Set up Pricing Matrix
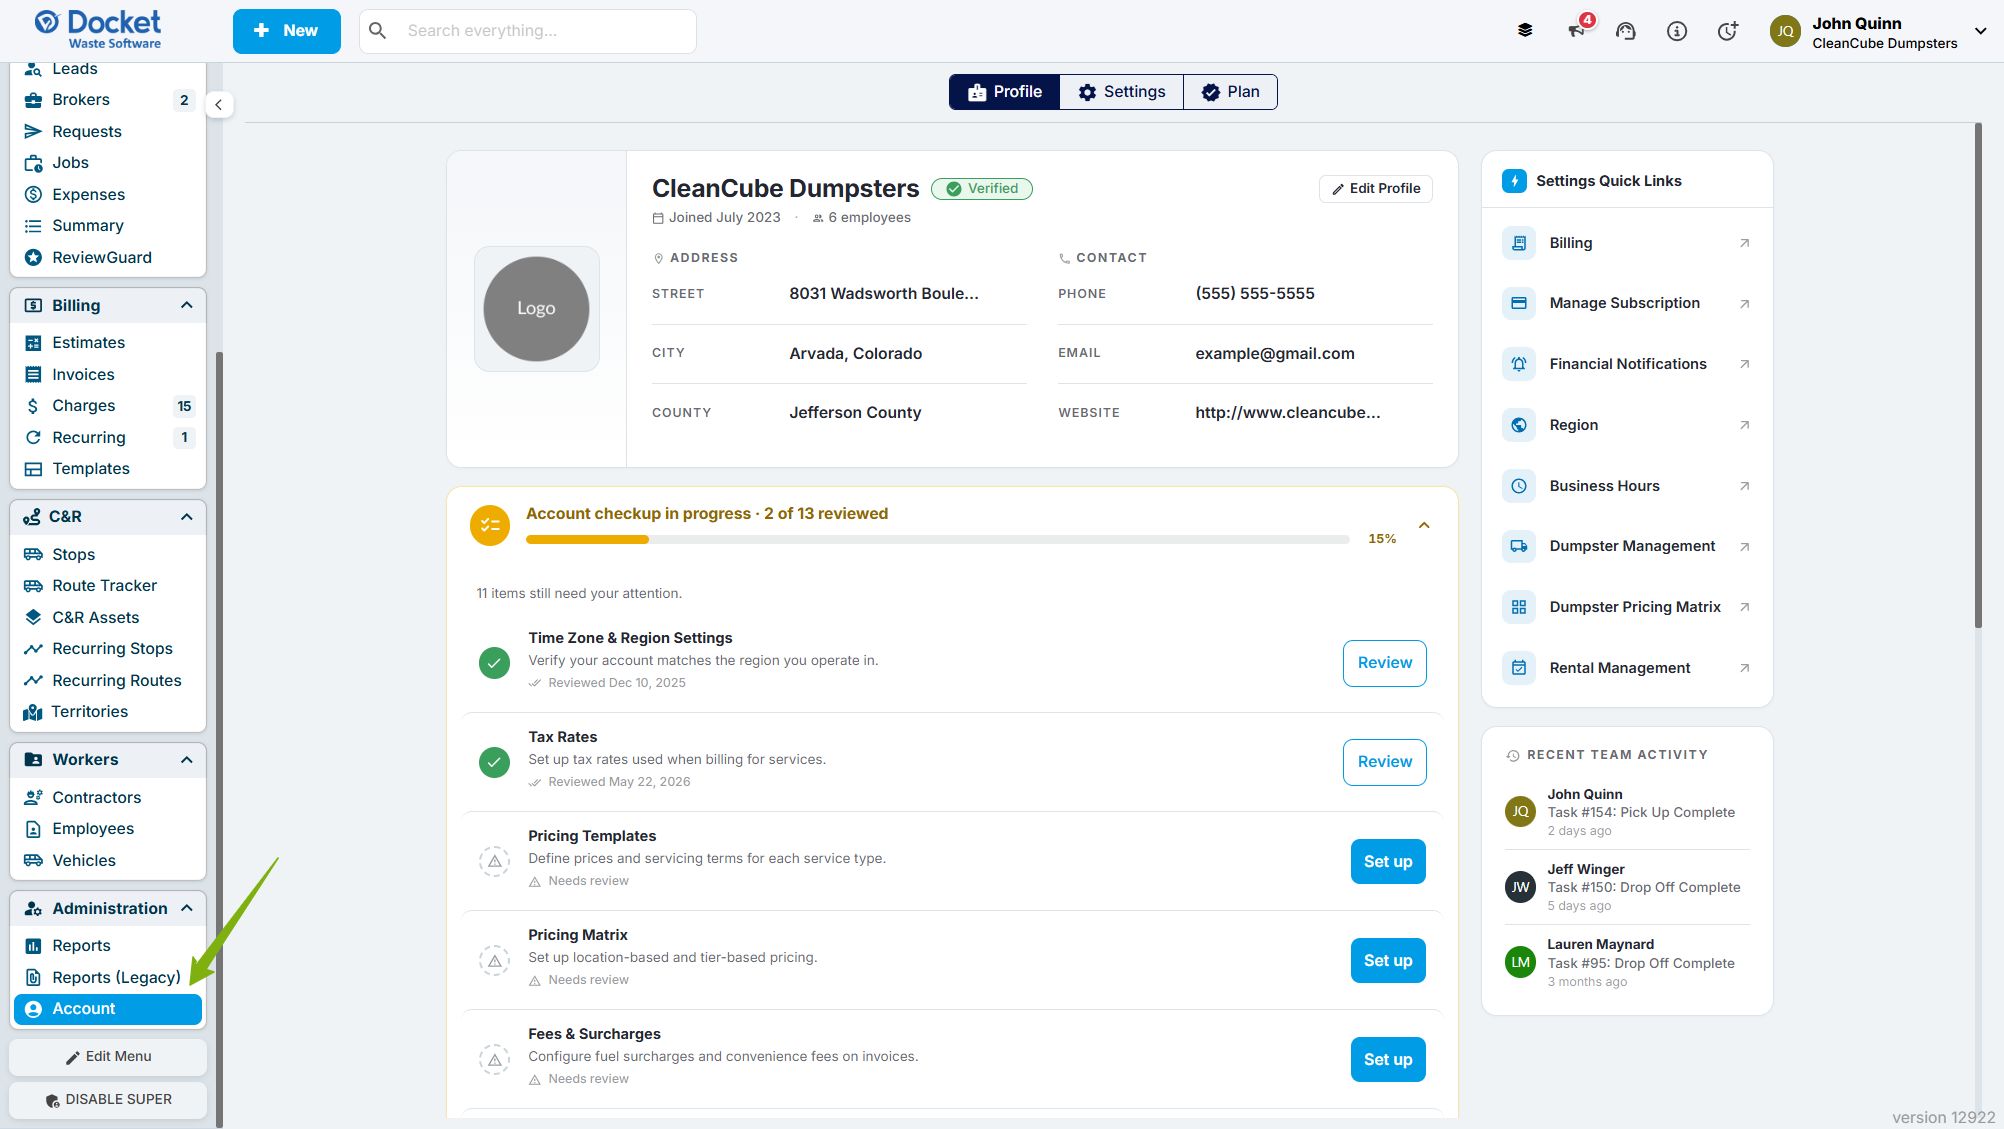The image size is (2004, 1129). [1388, 960]
